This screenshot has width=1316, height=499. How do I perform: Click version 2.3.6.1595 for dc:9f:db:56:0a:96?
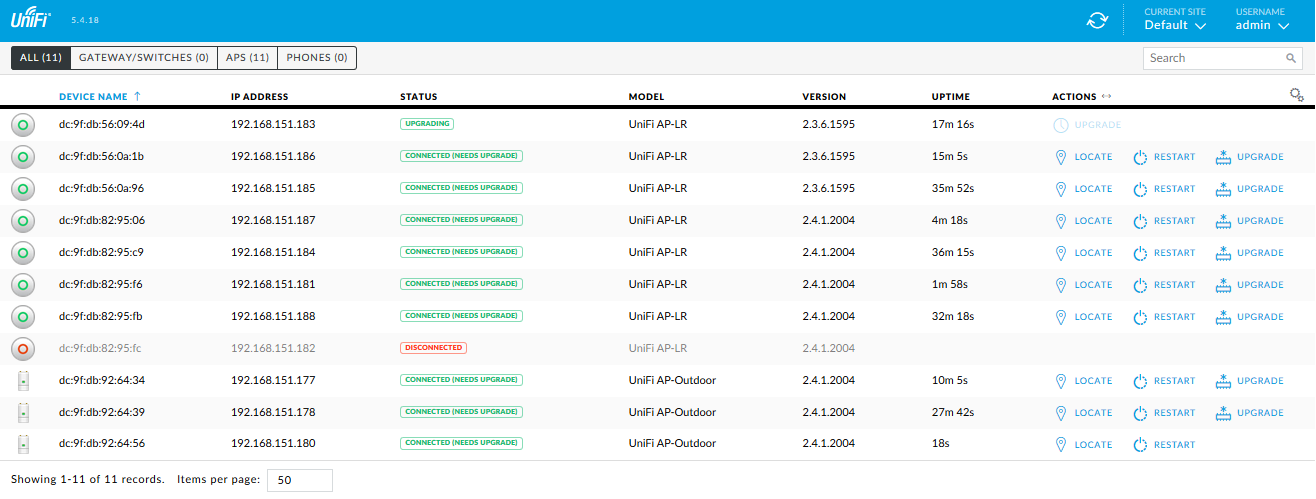828,189
